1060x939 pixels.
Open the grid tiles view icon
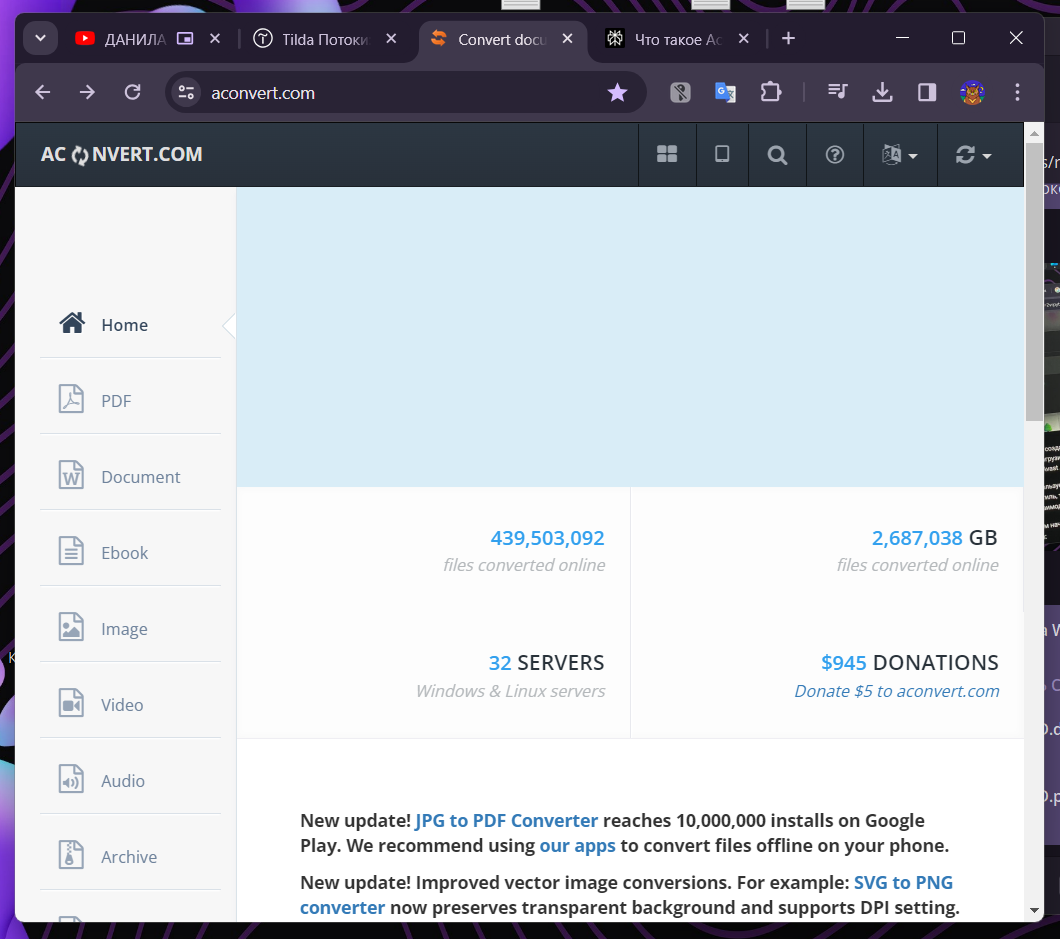(667, 155)
